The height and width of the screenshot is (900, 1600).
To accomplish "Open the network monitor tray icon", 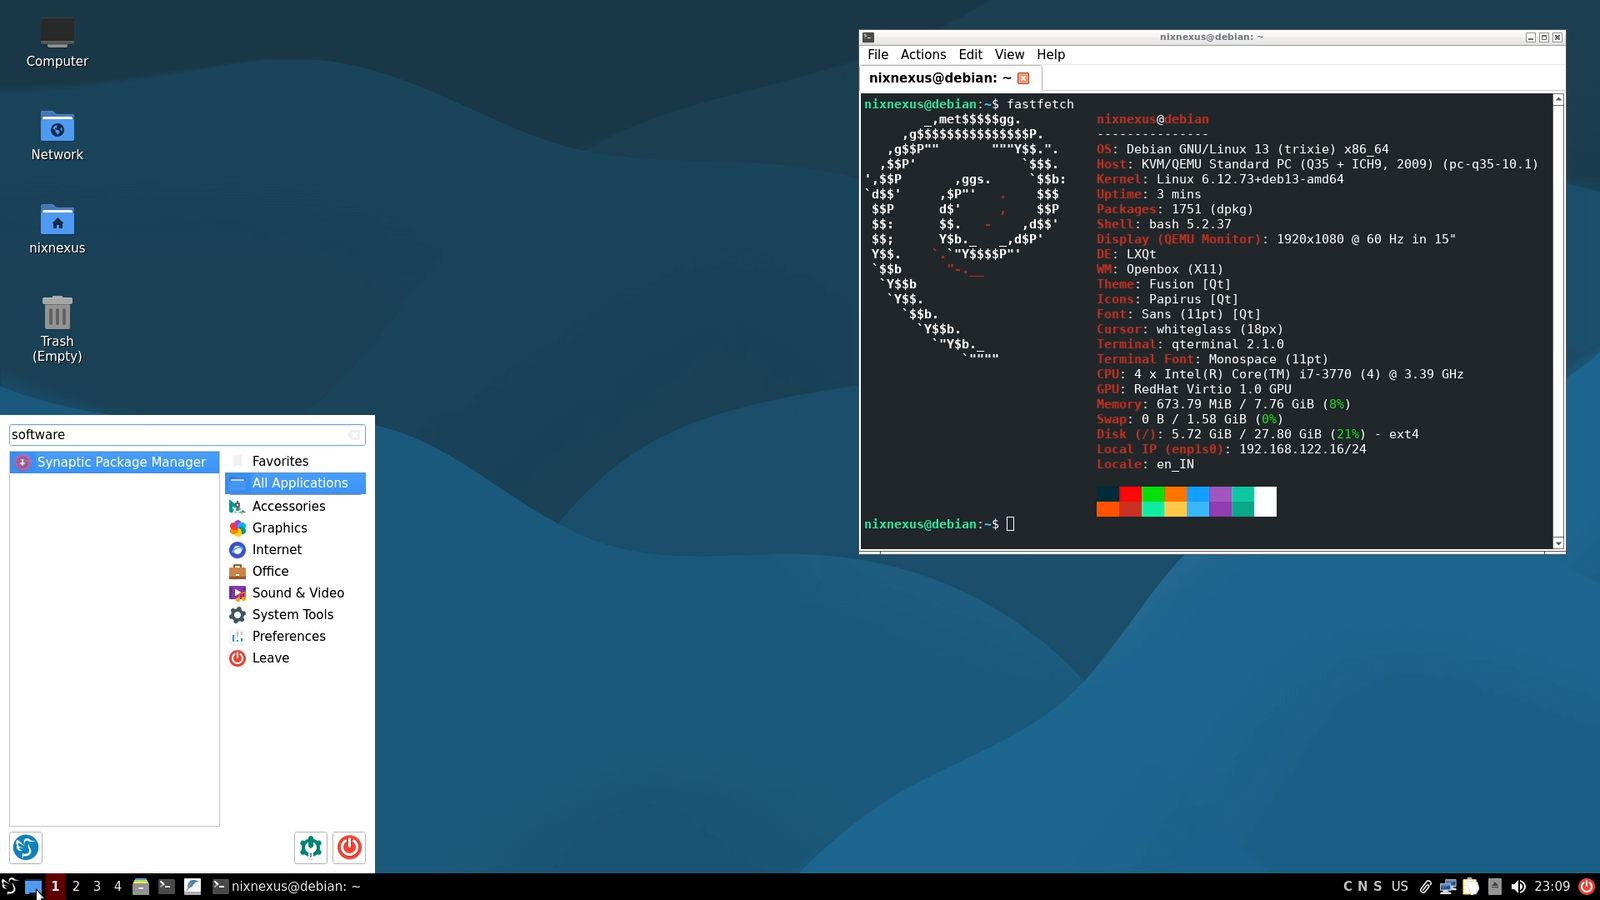I will pyautogui.click(x=1448, y=886).
